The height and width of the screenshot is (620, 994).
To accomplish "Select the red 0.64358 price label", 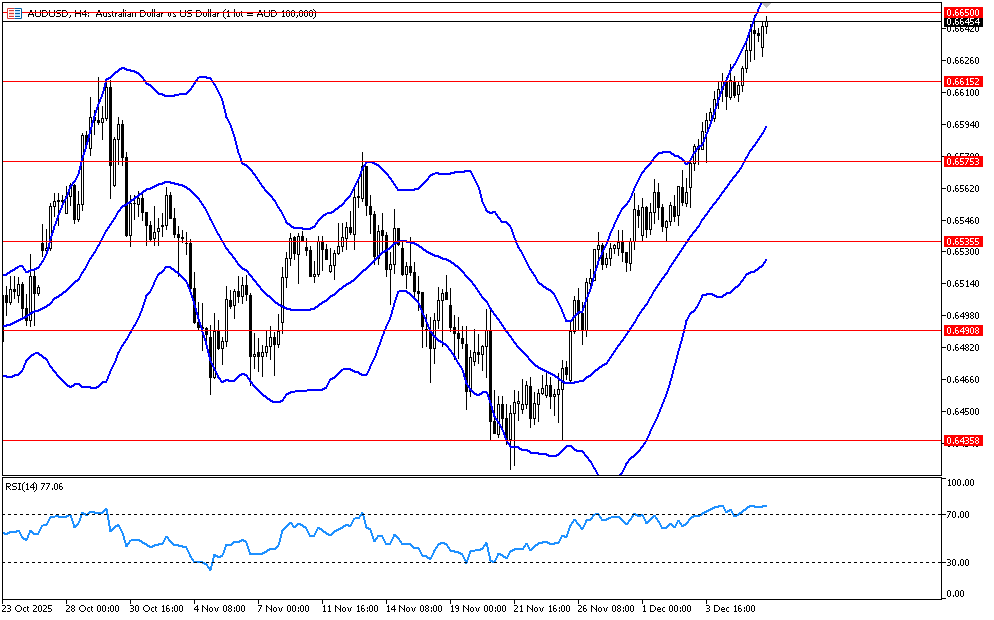I will (961, 440).
